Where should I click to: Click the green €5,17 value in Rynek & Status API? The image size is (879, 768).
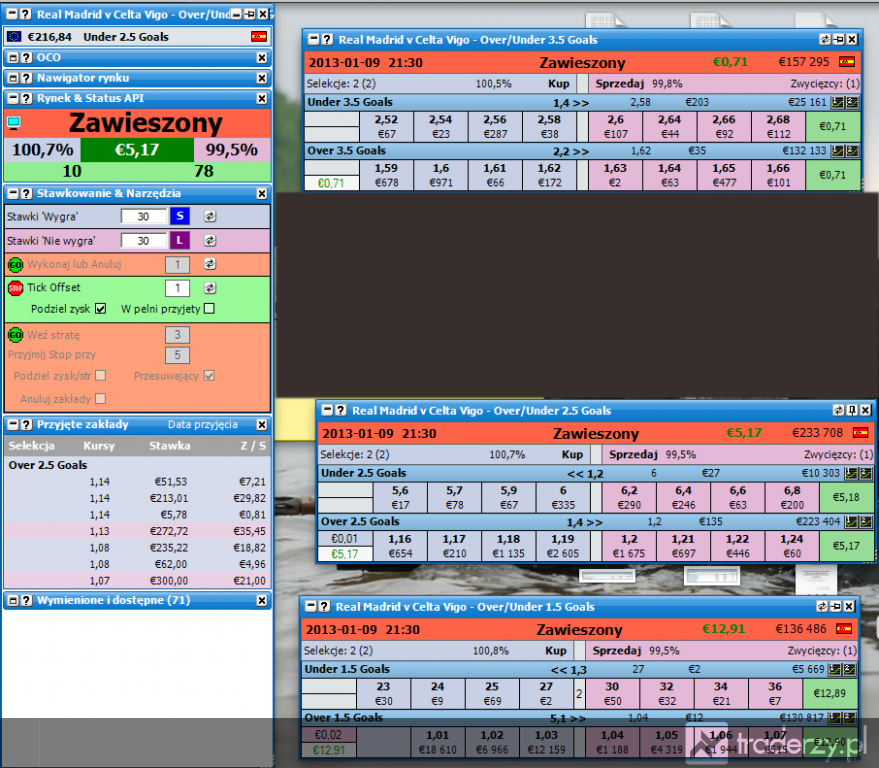pyautogui.click(x=137, y=150)
